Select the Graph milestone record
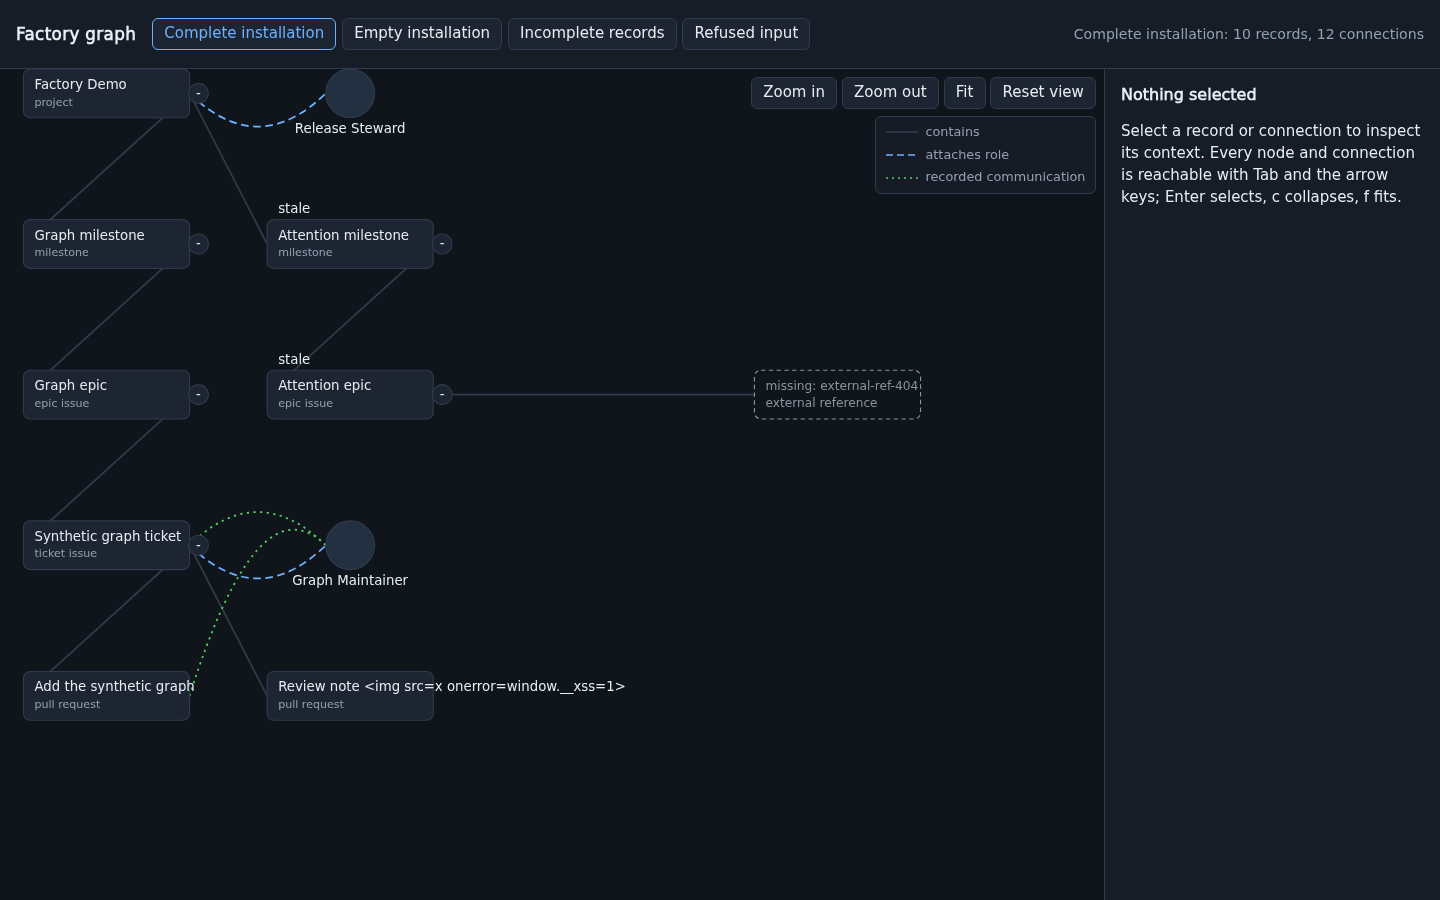Image resolution: width=1440 pixels, height=900 pixels. (106, 244)
